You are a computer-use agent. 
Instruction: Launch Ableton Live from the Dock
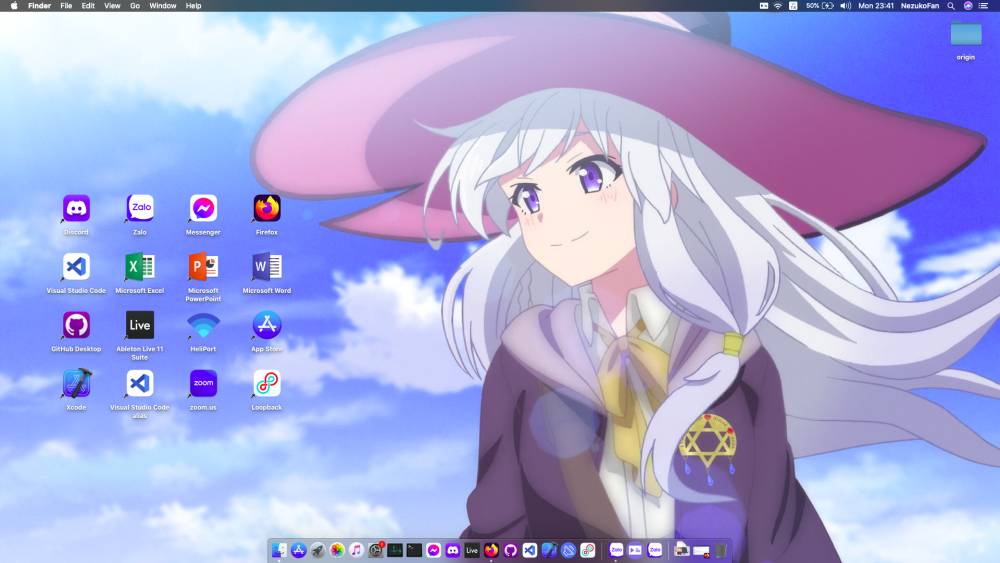click(472, 550)
